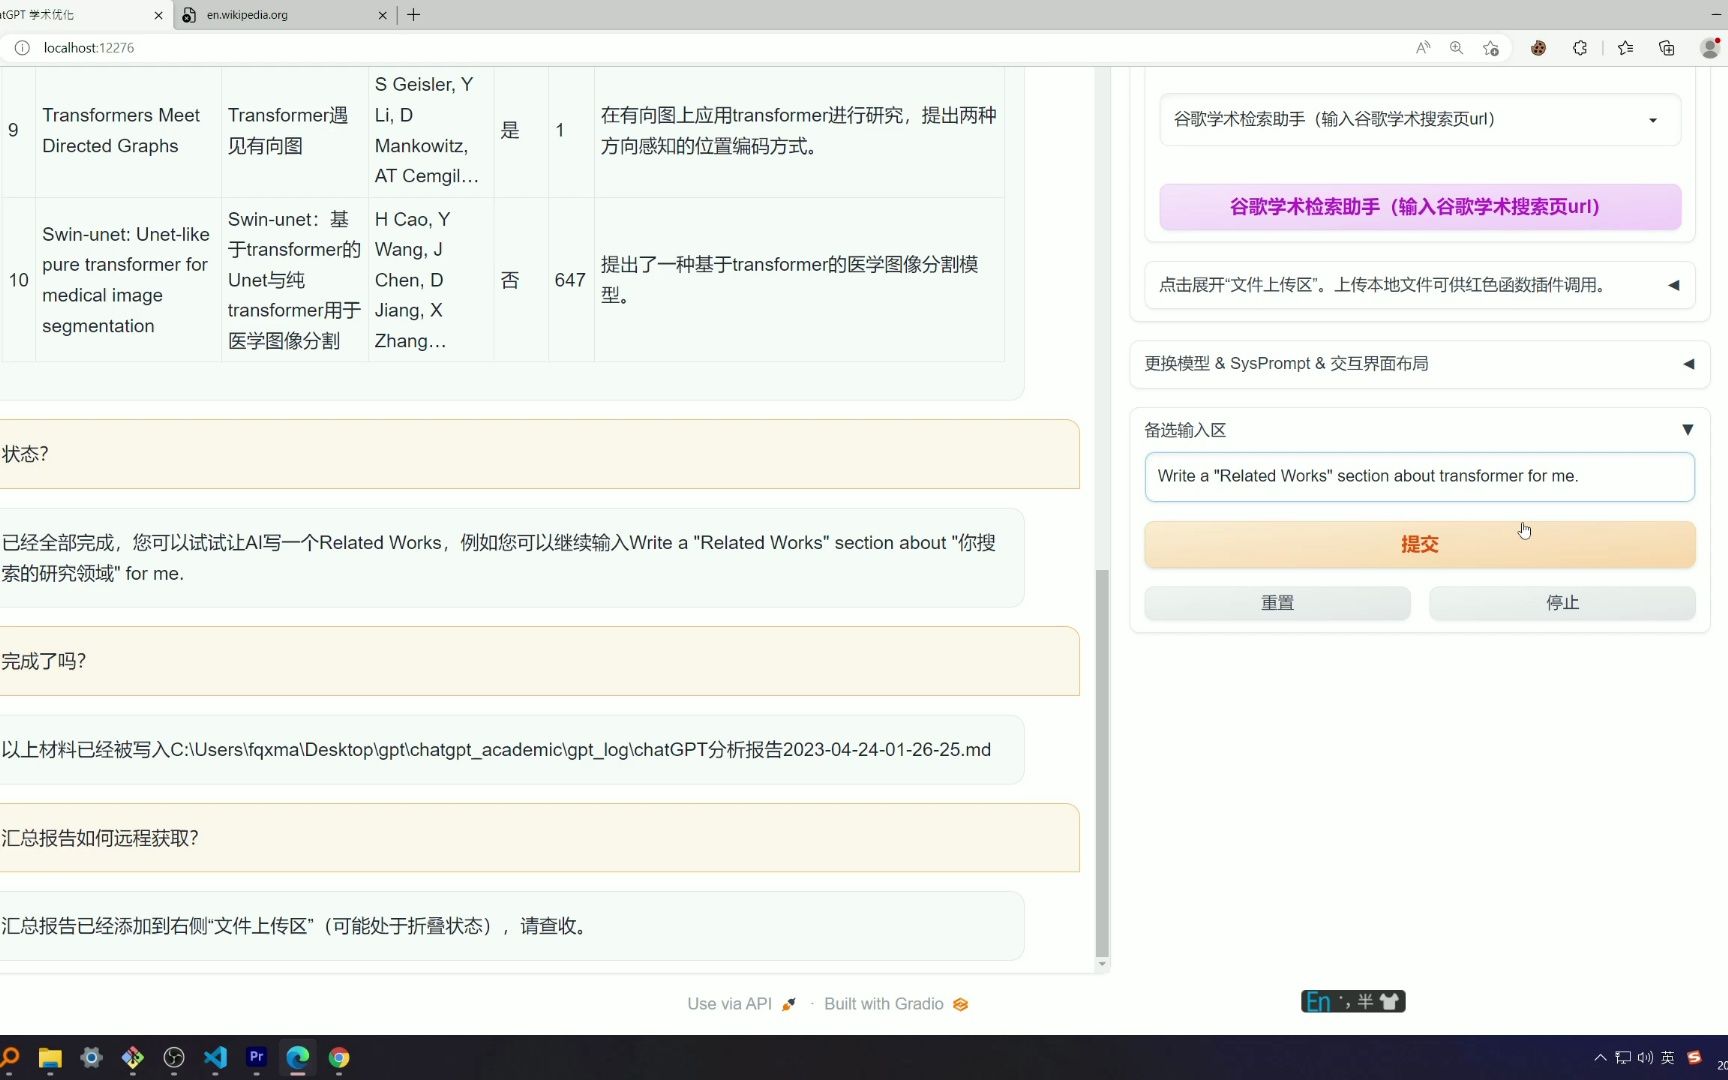The height and width of the screenshot is (1080, 1728).
Task: Click the orange 提交 submit button
Action: (x=1420, y=545)
